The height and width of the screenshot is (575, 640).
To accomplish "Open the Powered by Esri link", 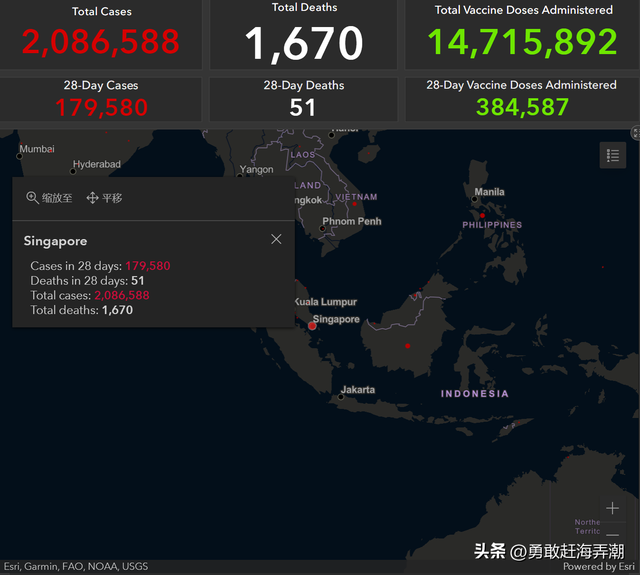I will pos(598,567).
